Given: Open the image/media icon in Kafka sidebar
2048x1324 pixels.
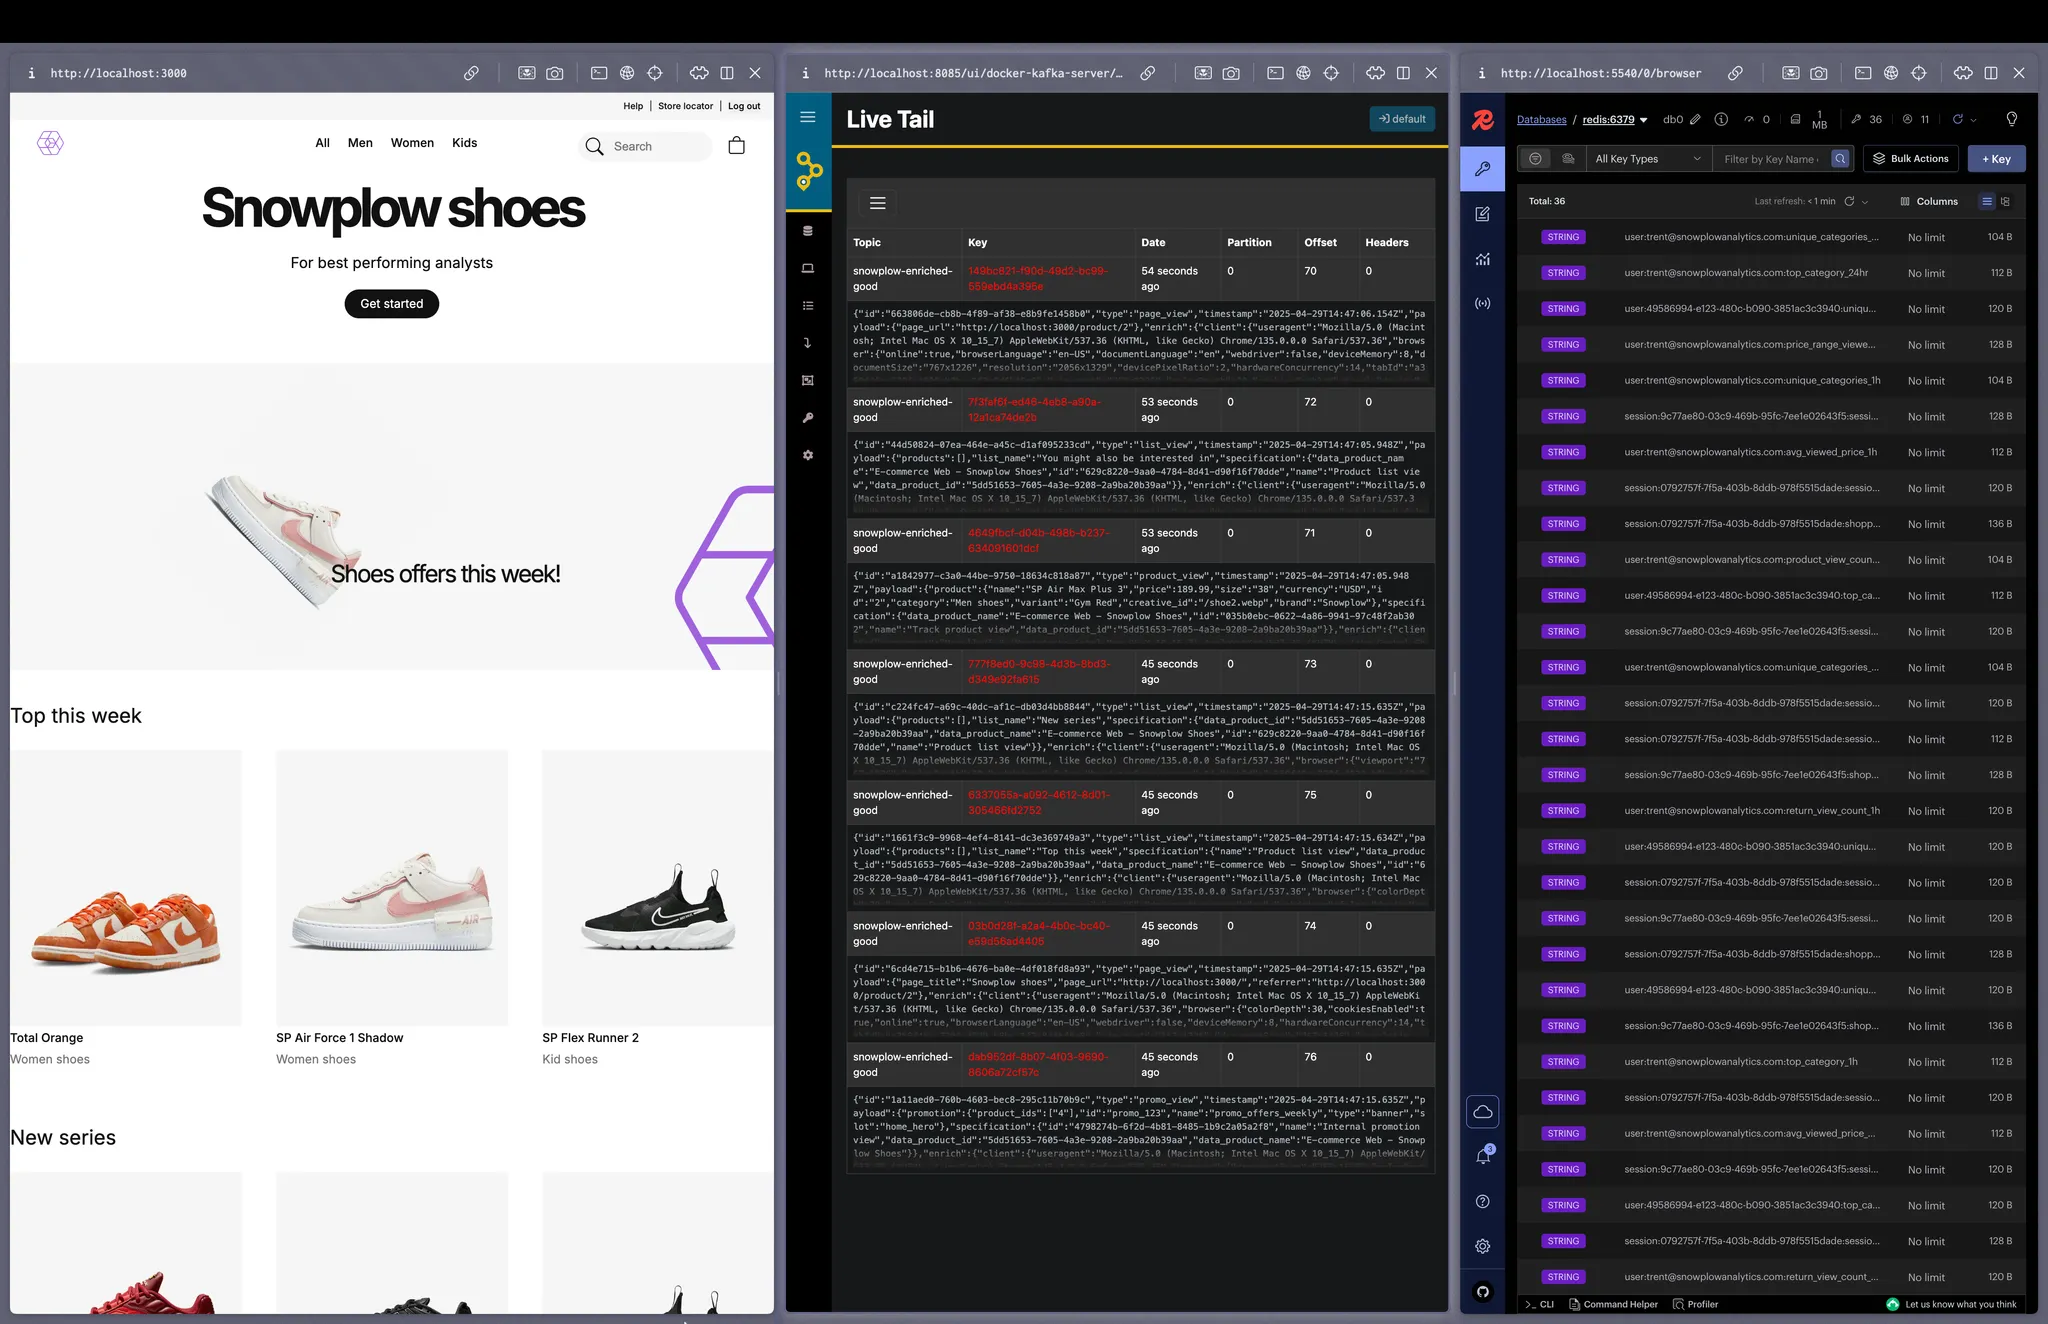Looking at the screenshot, I should [x=808, y=380].
